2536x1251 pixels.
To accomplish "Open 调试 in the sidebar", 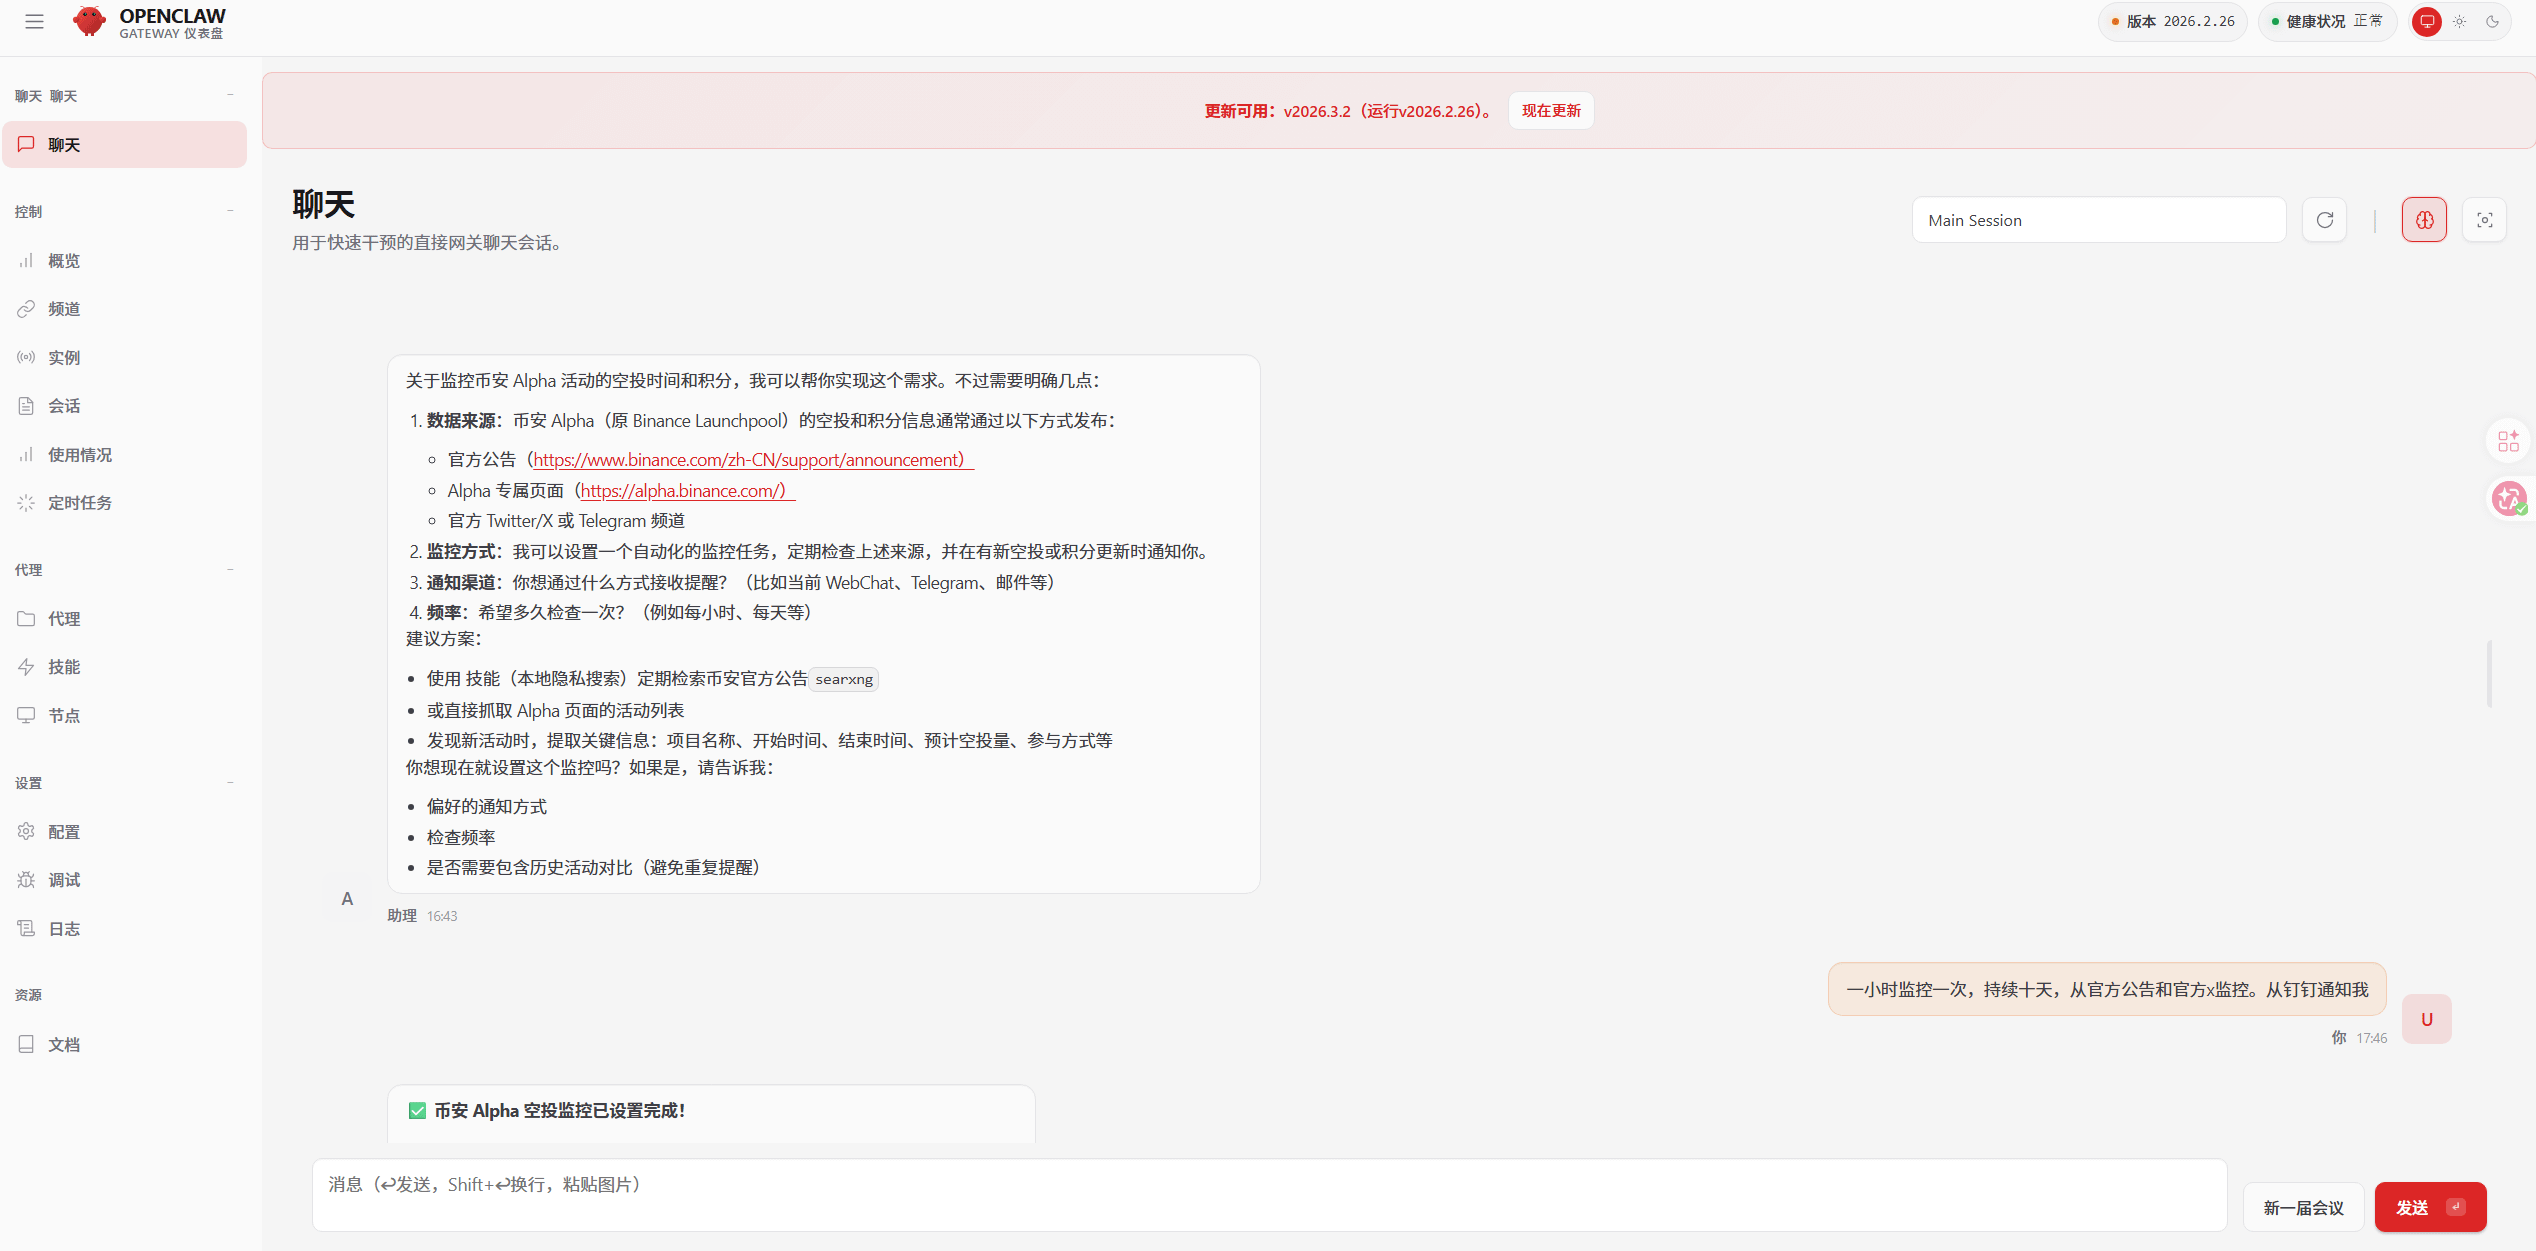I will pos(64,880).
